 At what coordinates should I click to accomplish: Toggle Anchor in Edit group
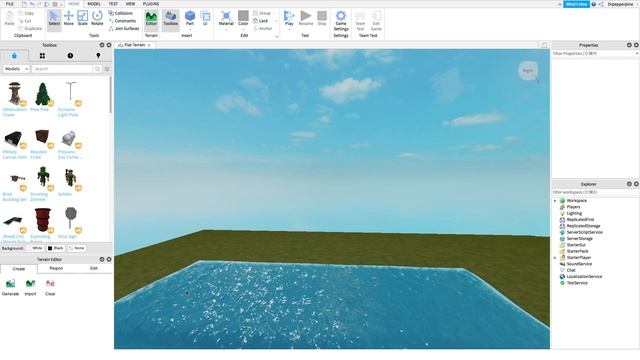click(x=262, y=29)
